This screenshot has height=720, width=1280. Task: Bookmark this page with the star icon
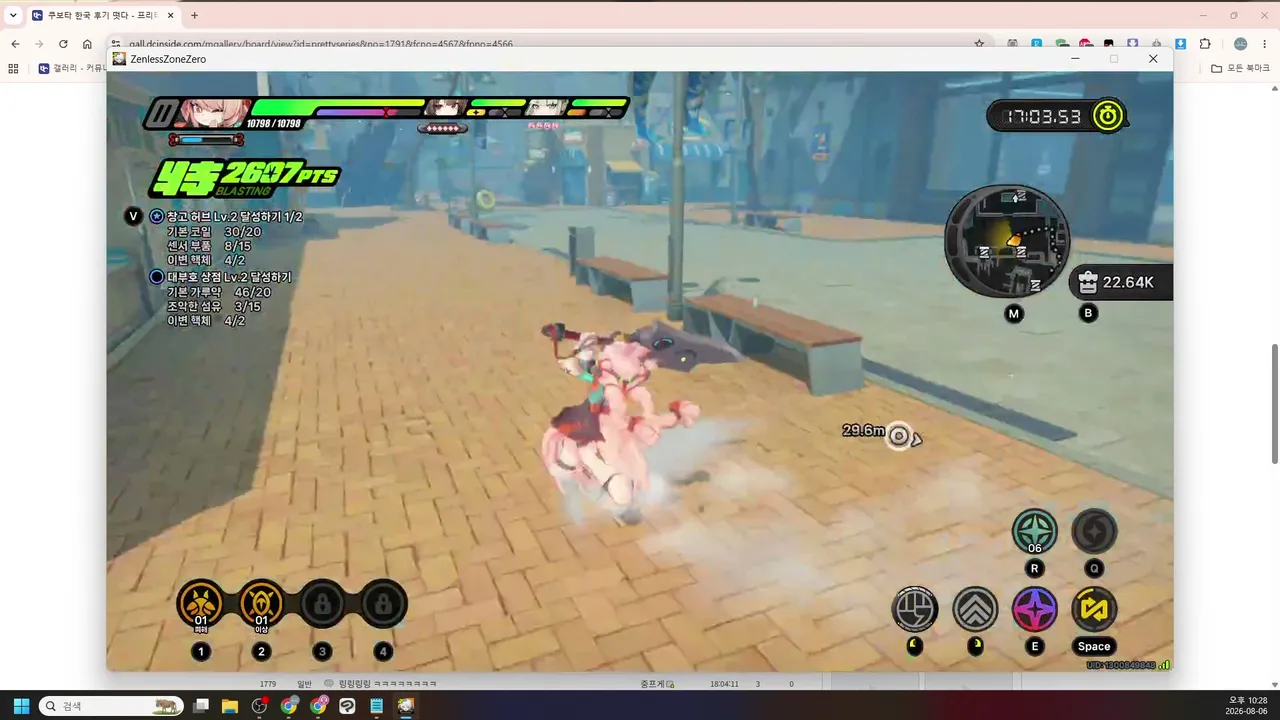pyautogui.click(x=979, y=44)
